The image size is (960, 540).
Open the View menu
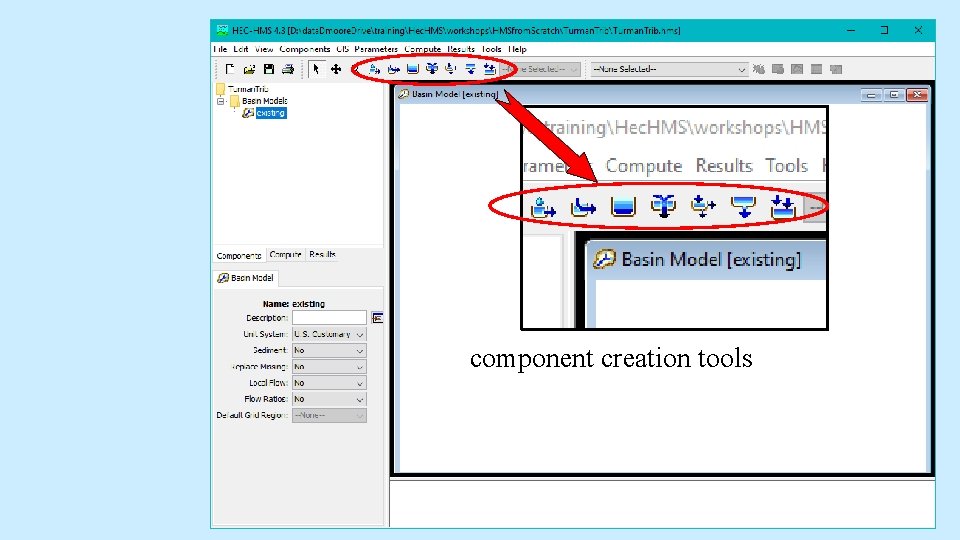[x=264, y=49]
